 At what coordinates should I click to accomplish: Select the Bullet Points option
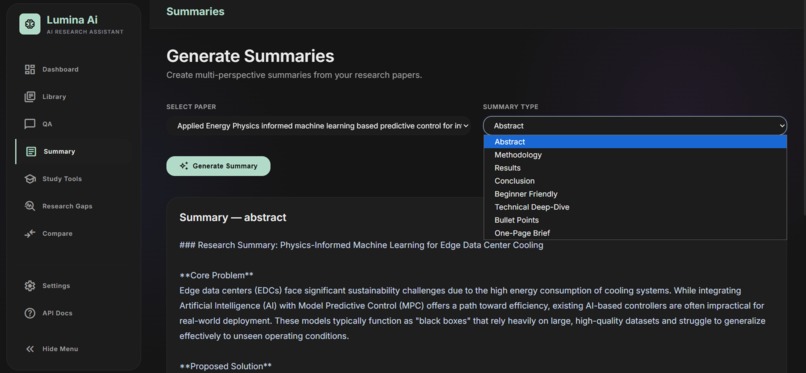(635, 220)
